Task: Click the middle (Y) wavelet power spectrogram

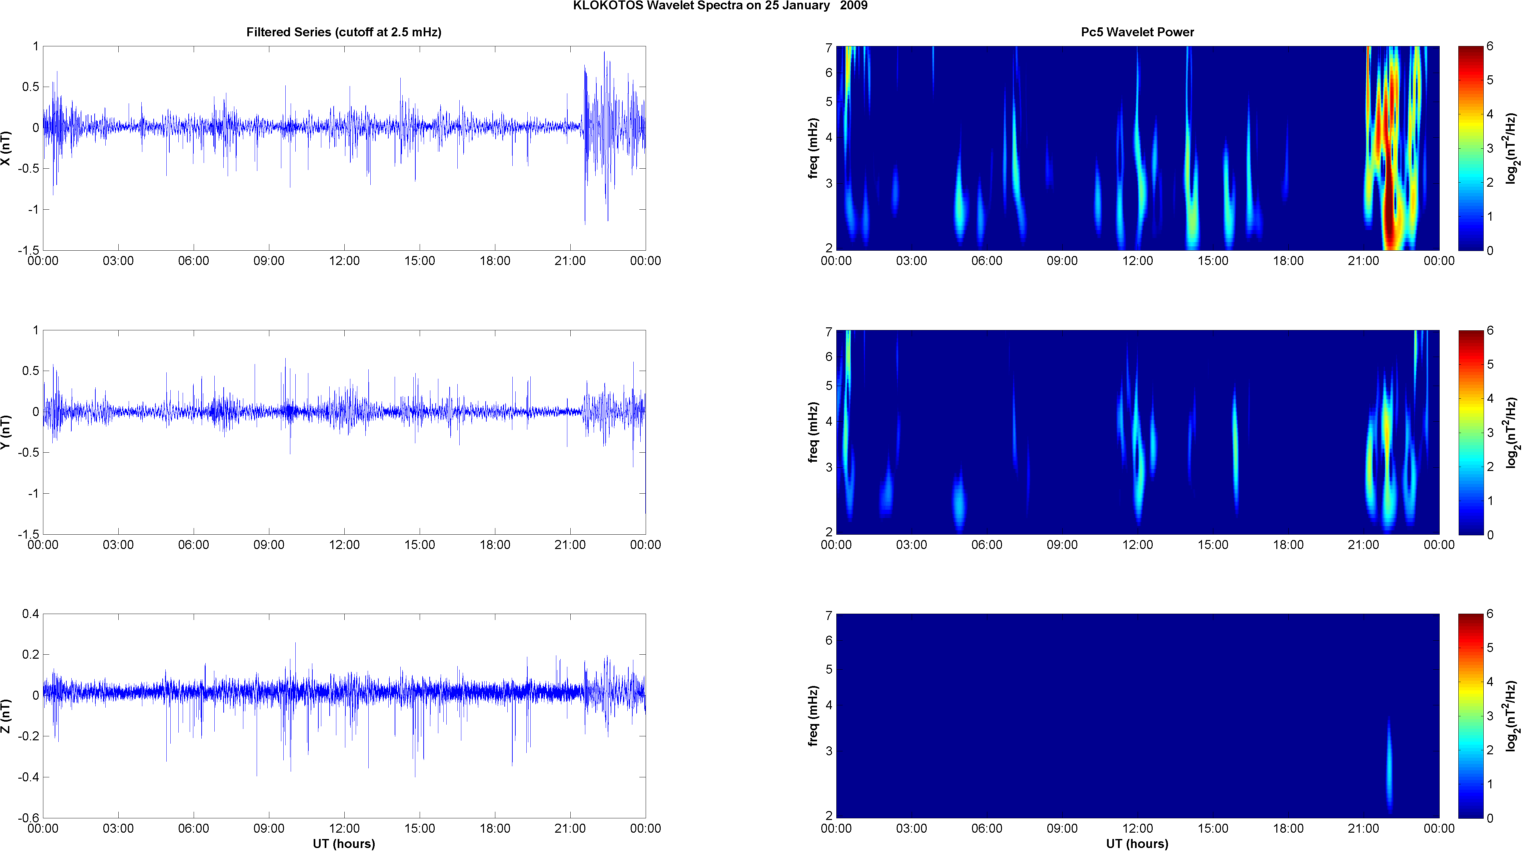Action: (x=1137, y=432)
